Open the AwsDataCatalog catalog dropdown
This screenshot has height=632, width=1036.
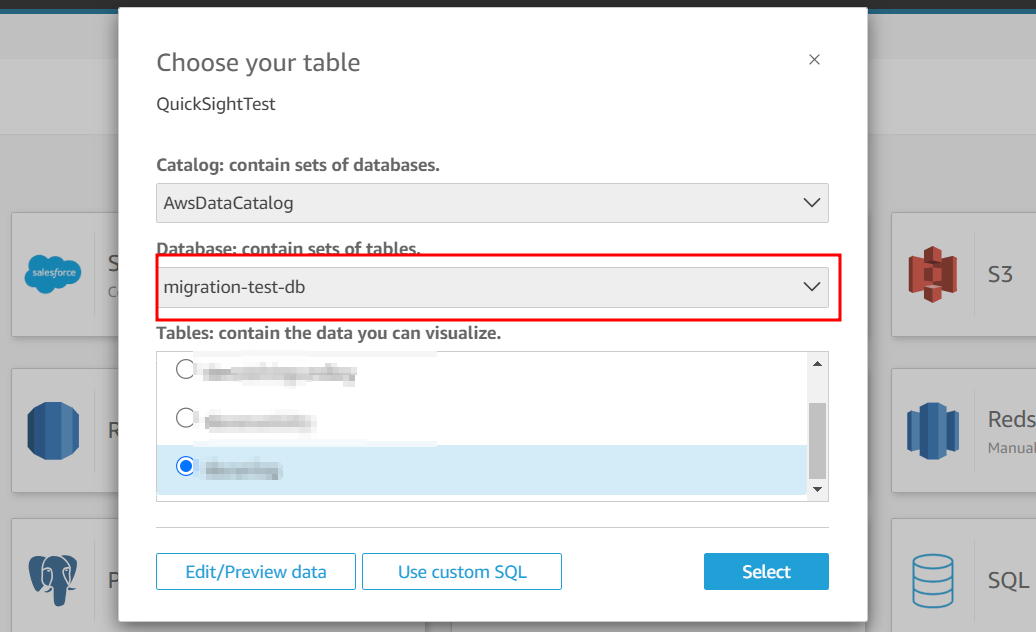pyautogui.click(x=492, y=203)
